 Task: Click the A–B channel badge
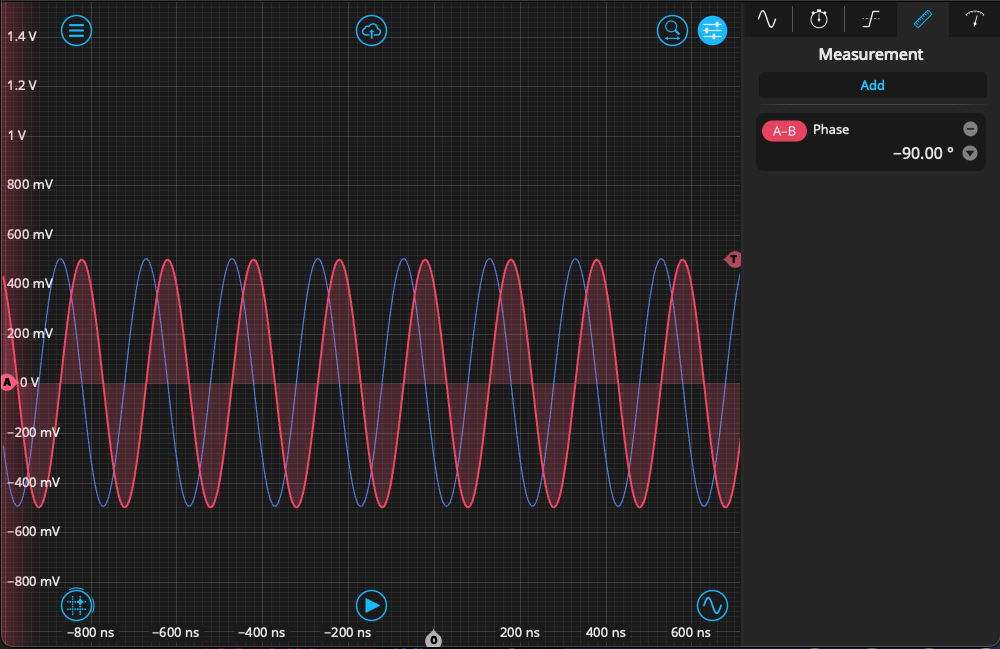click(x=784, y=130)
